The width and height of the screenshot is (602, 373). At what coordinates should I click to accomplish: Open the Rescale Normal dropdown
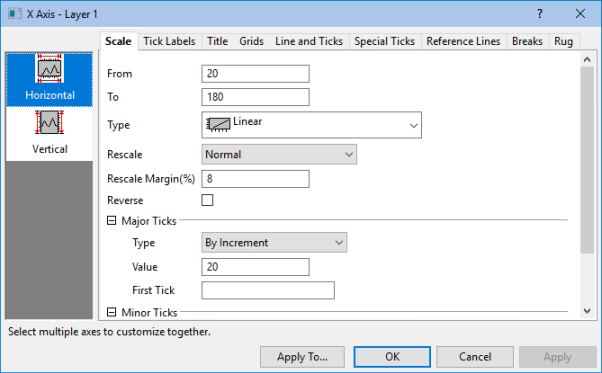(279, 154)
